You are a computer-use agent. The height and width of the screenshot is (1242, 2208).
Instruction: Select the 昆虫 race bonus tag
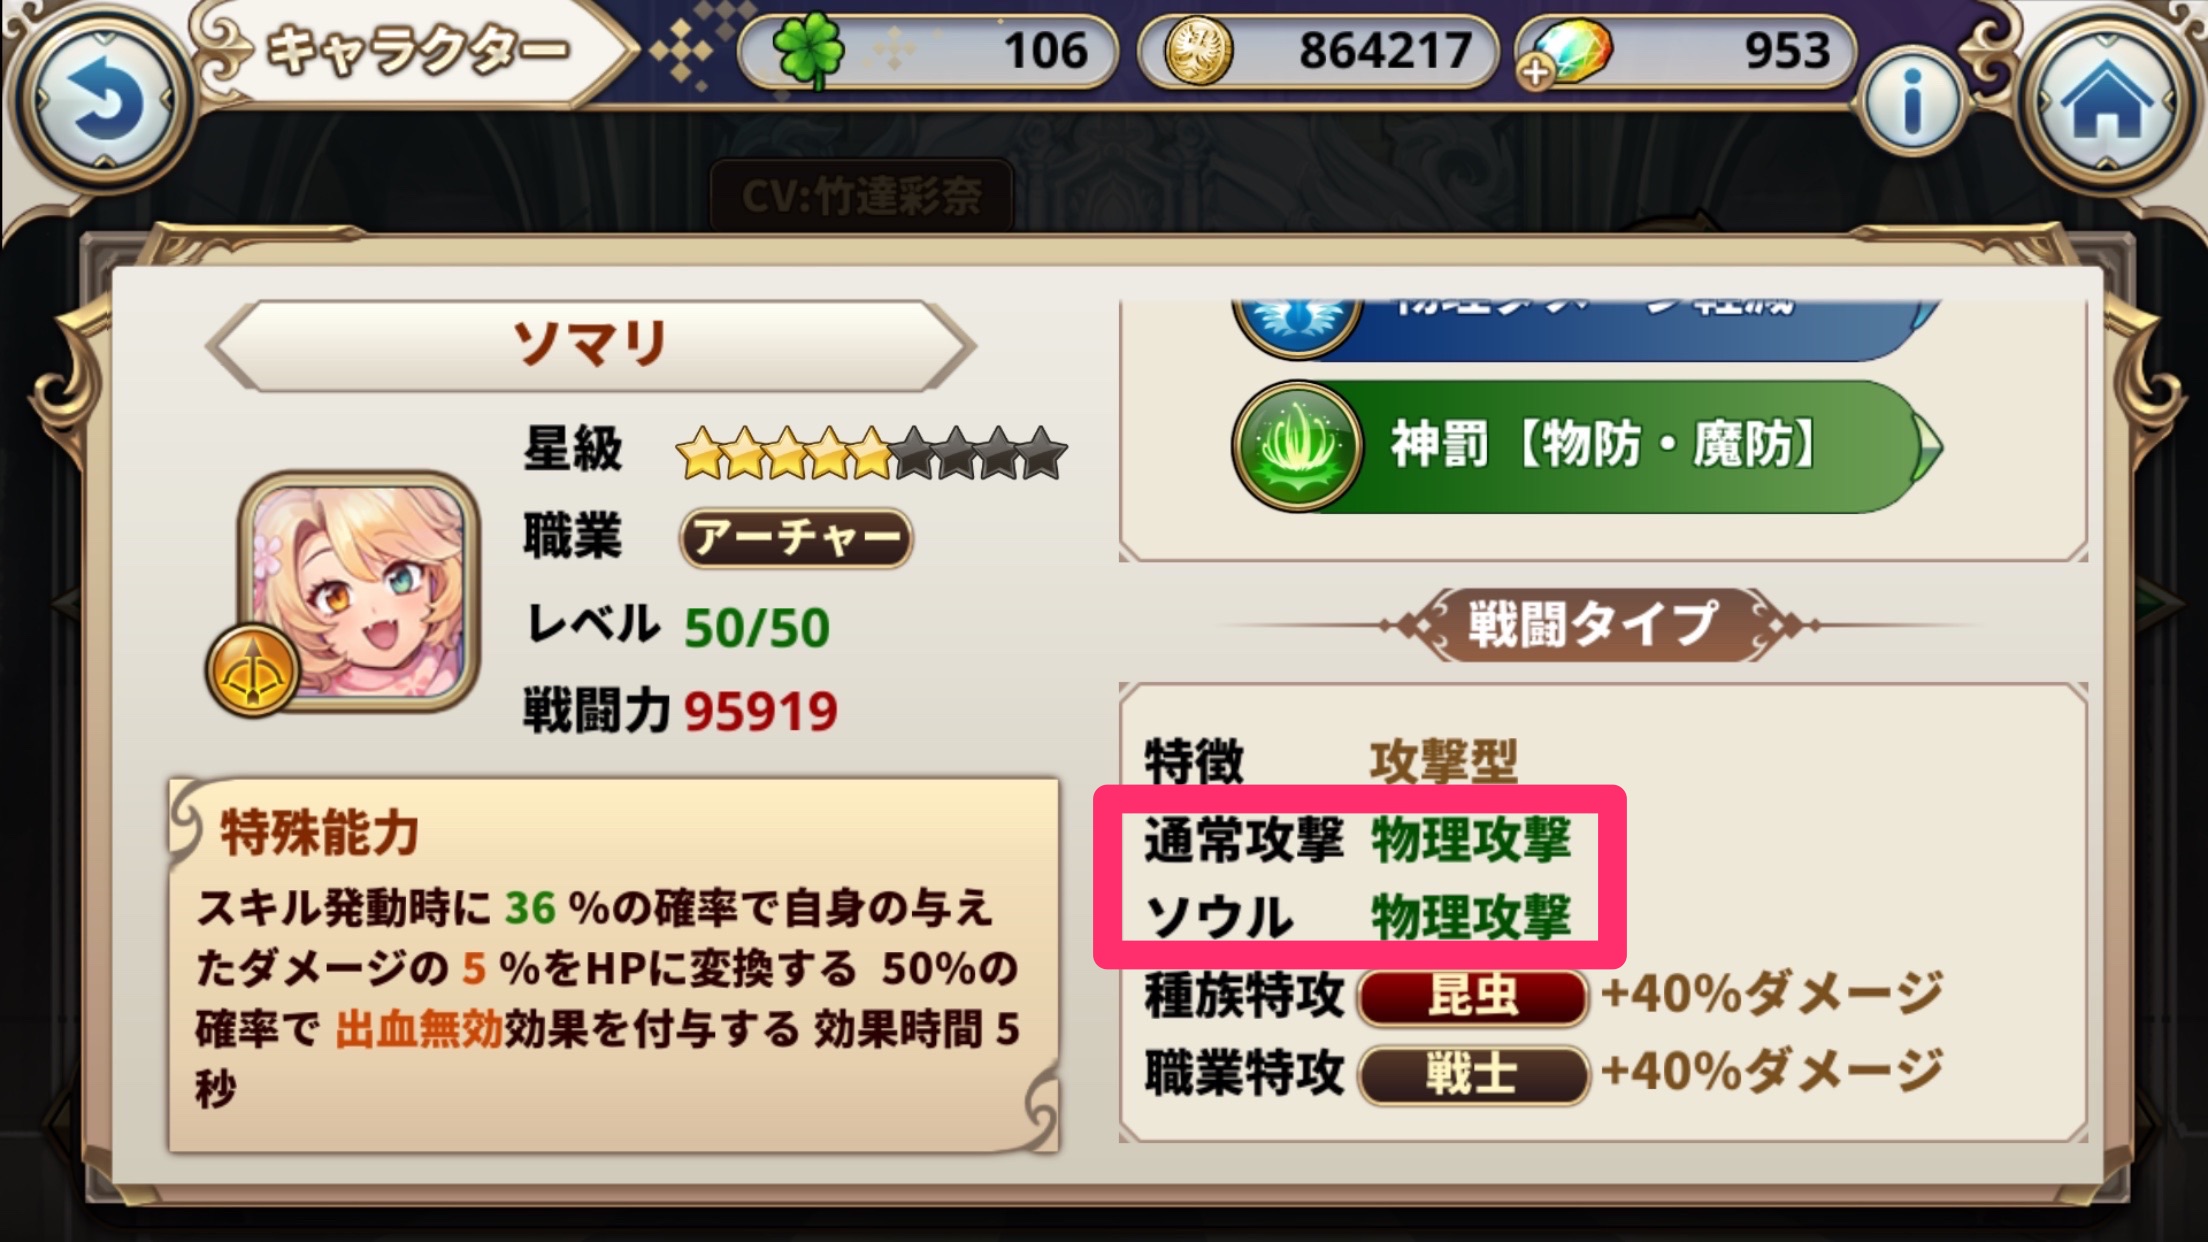[1473, 996]
